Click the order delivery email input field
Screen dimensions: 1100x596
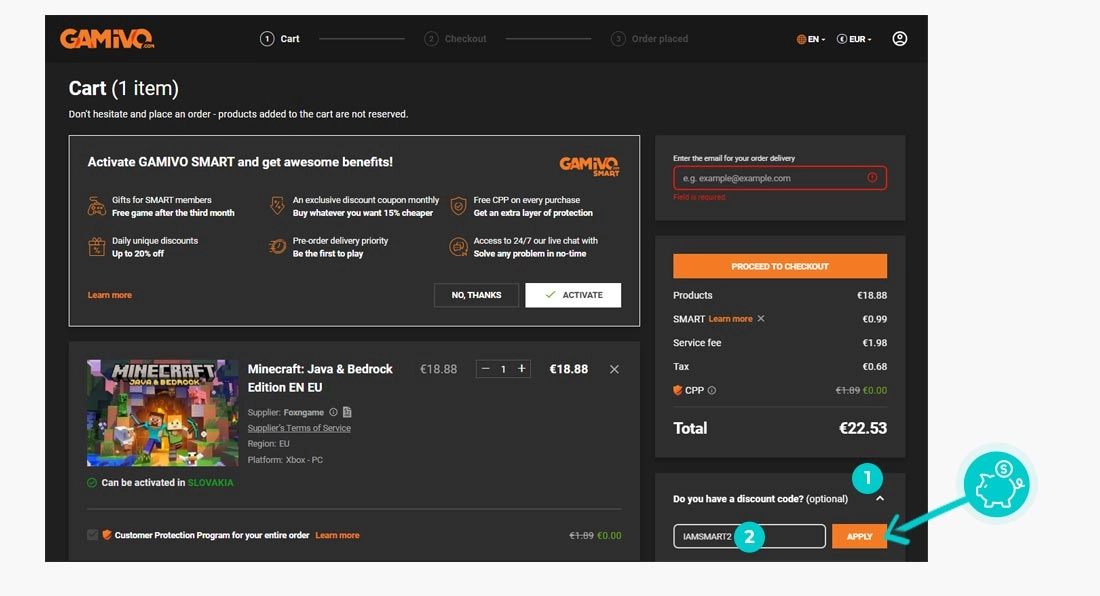click(x=779, y=178)
